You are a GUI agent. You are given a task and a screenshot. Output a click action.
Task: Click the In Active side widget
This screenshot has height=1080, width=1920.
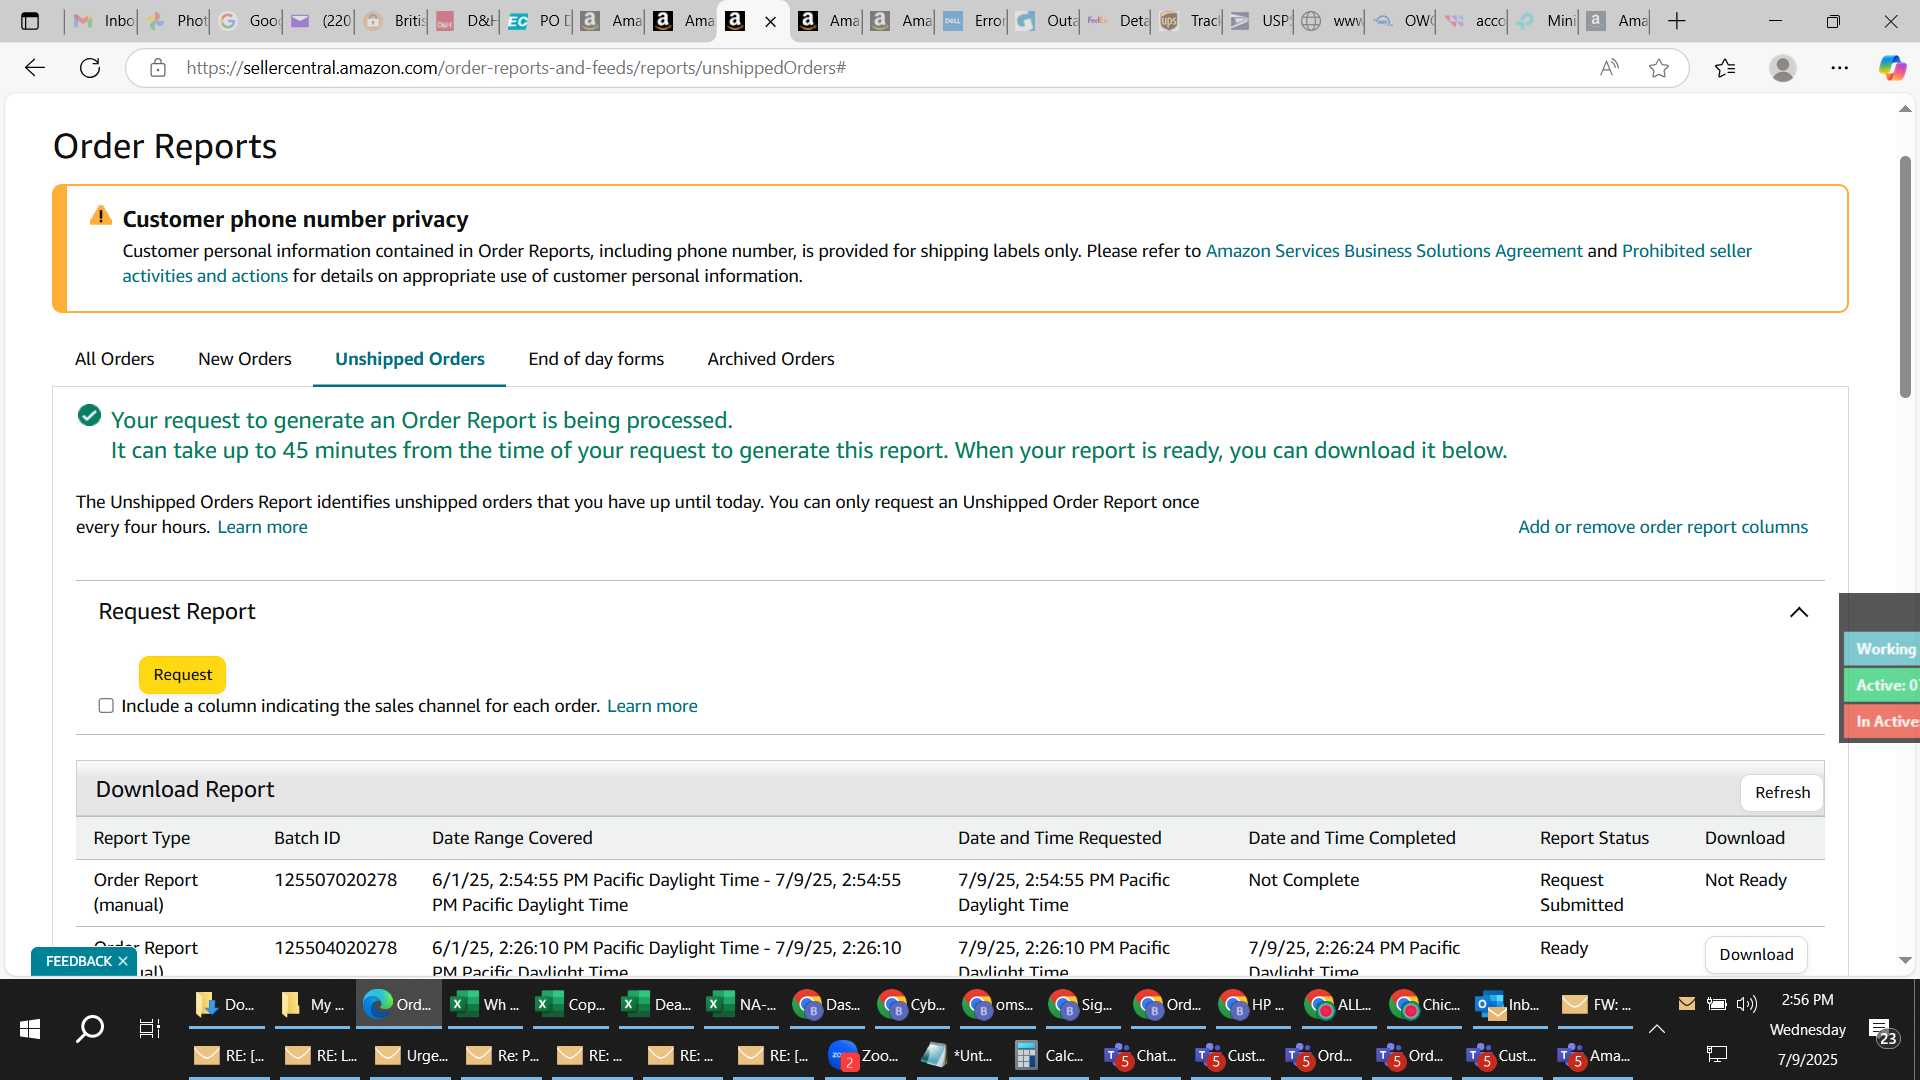[1882, 721]
